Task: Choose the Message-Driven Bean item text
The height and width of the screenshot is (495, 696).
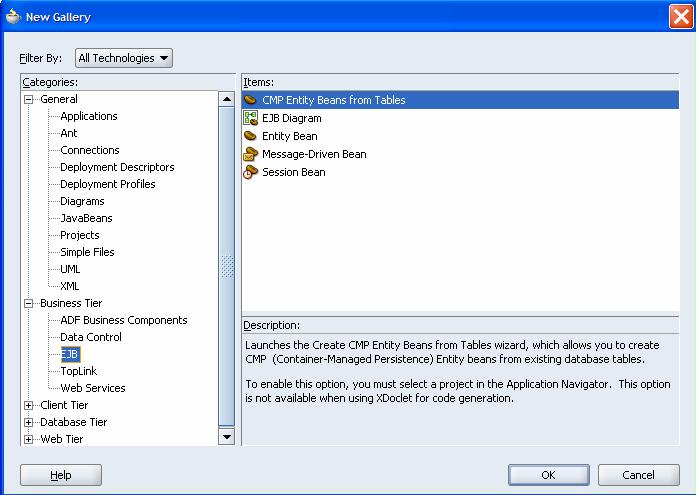Action: point(314,154)
